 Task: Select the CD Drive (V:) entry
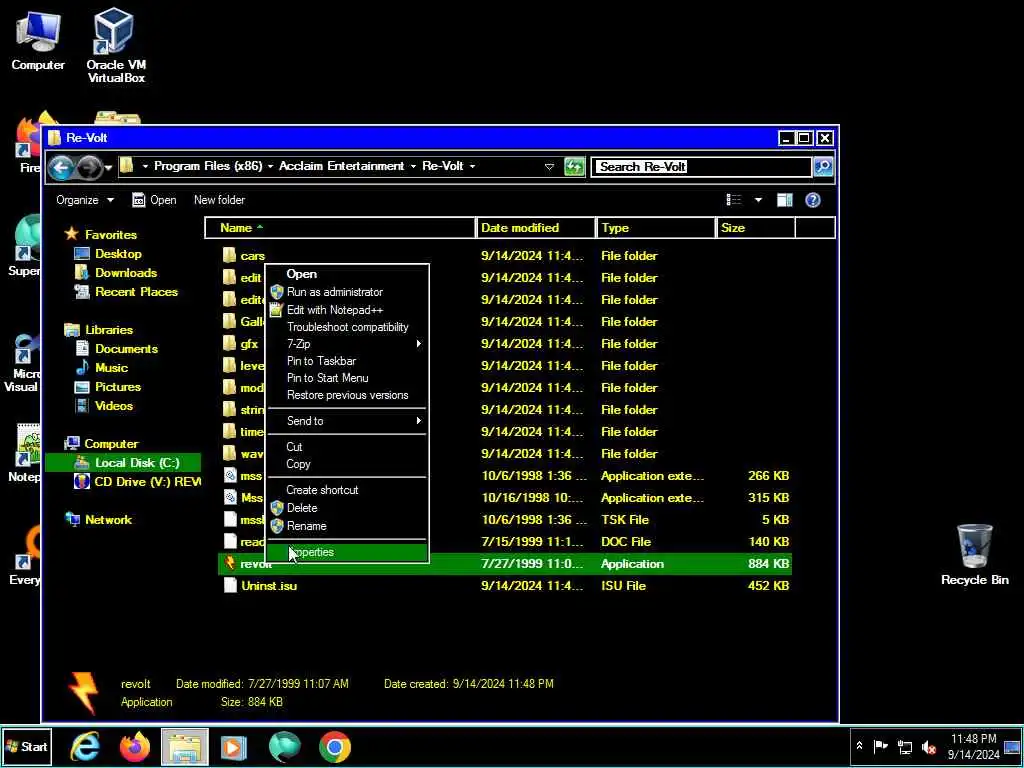point(137,482)
